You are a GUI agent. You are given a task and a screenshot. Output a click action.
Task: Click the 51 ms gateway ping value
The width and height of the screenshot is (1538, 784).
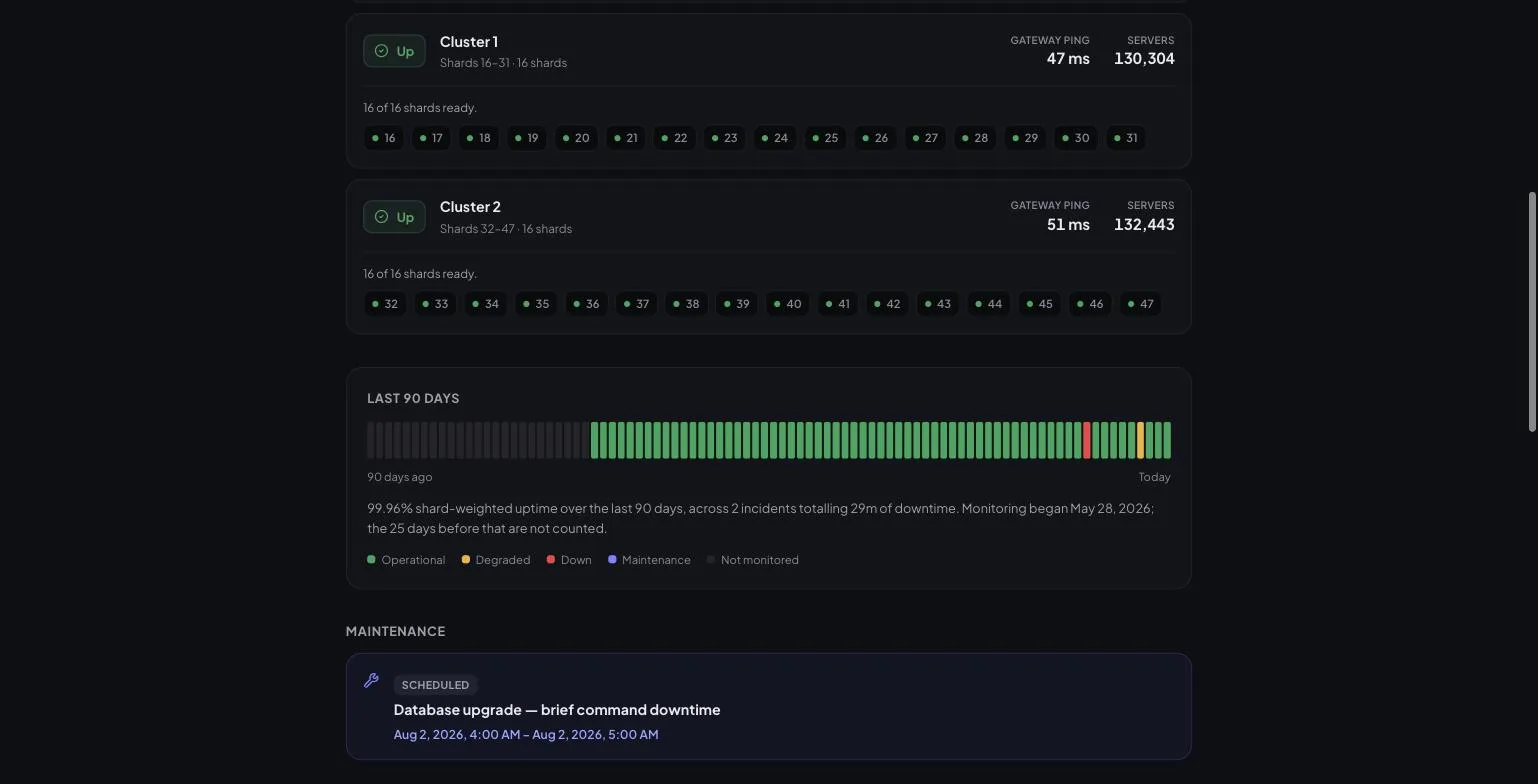point(1068,225)
